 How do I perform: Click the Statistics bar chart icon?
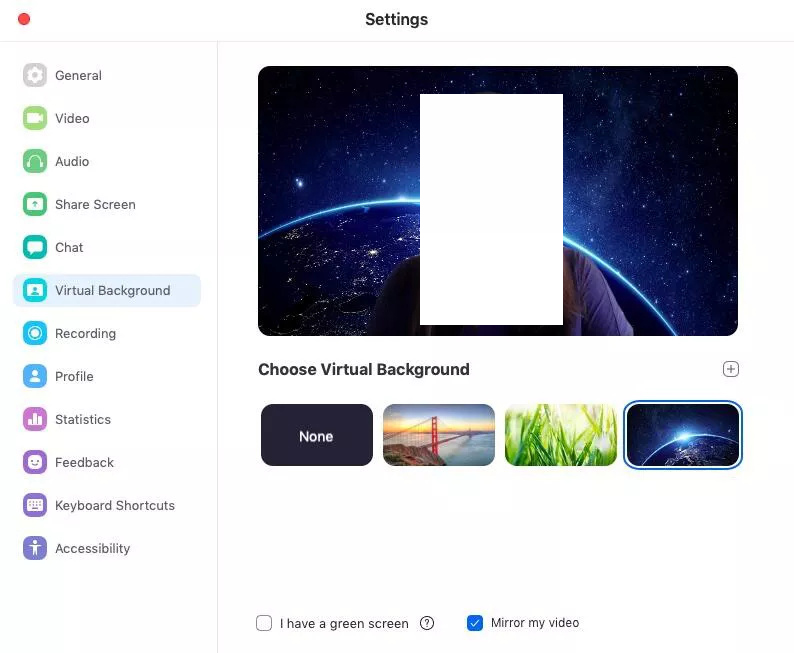pyautogui.click(x=35, y=419)
